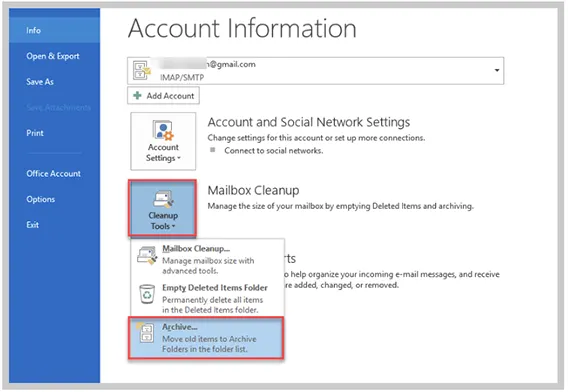Click Exit in the sidebar
Image resolution: width=568 pixels, height=392 pixels.
(32, 225)
